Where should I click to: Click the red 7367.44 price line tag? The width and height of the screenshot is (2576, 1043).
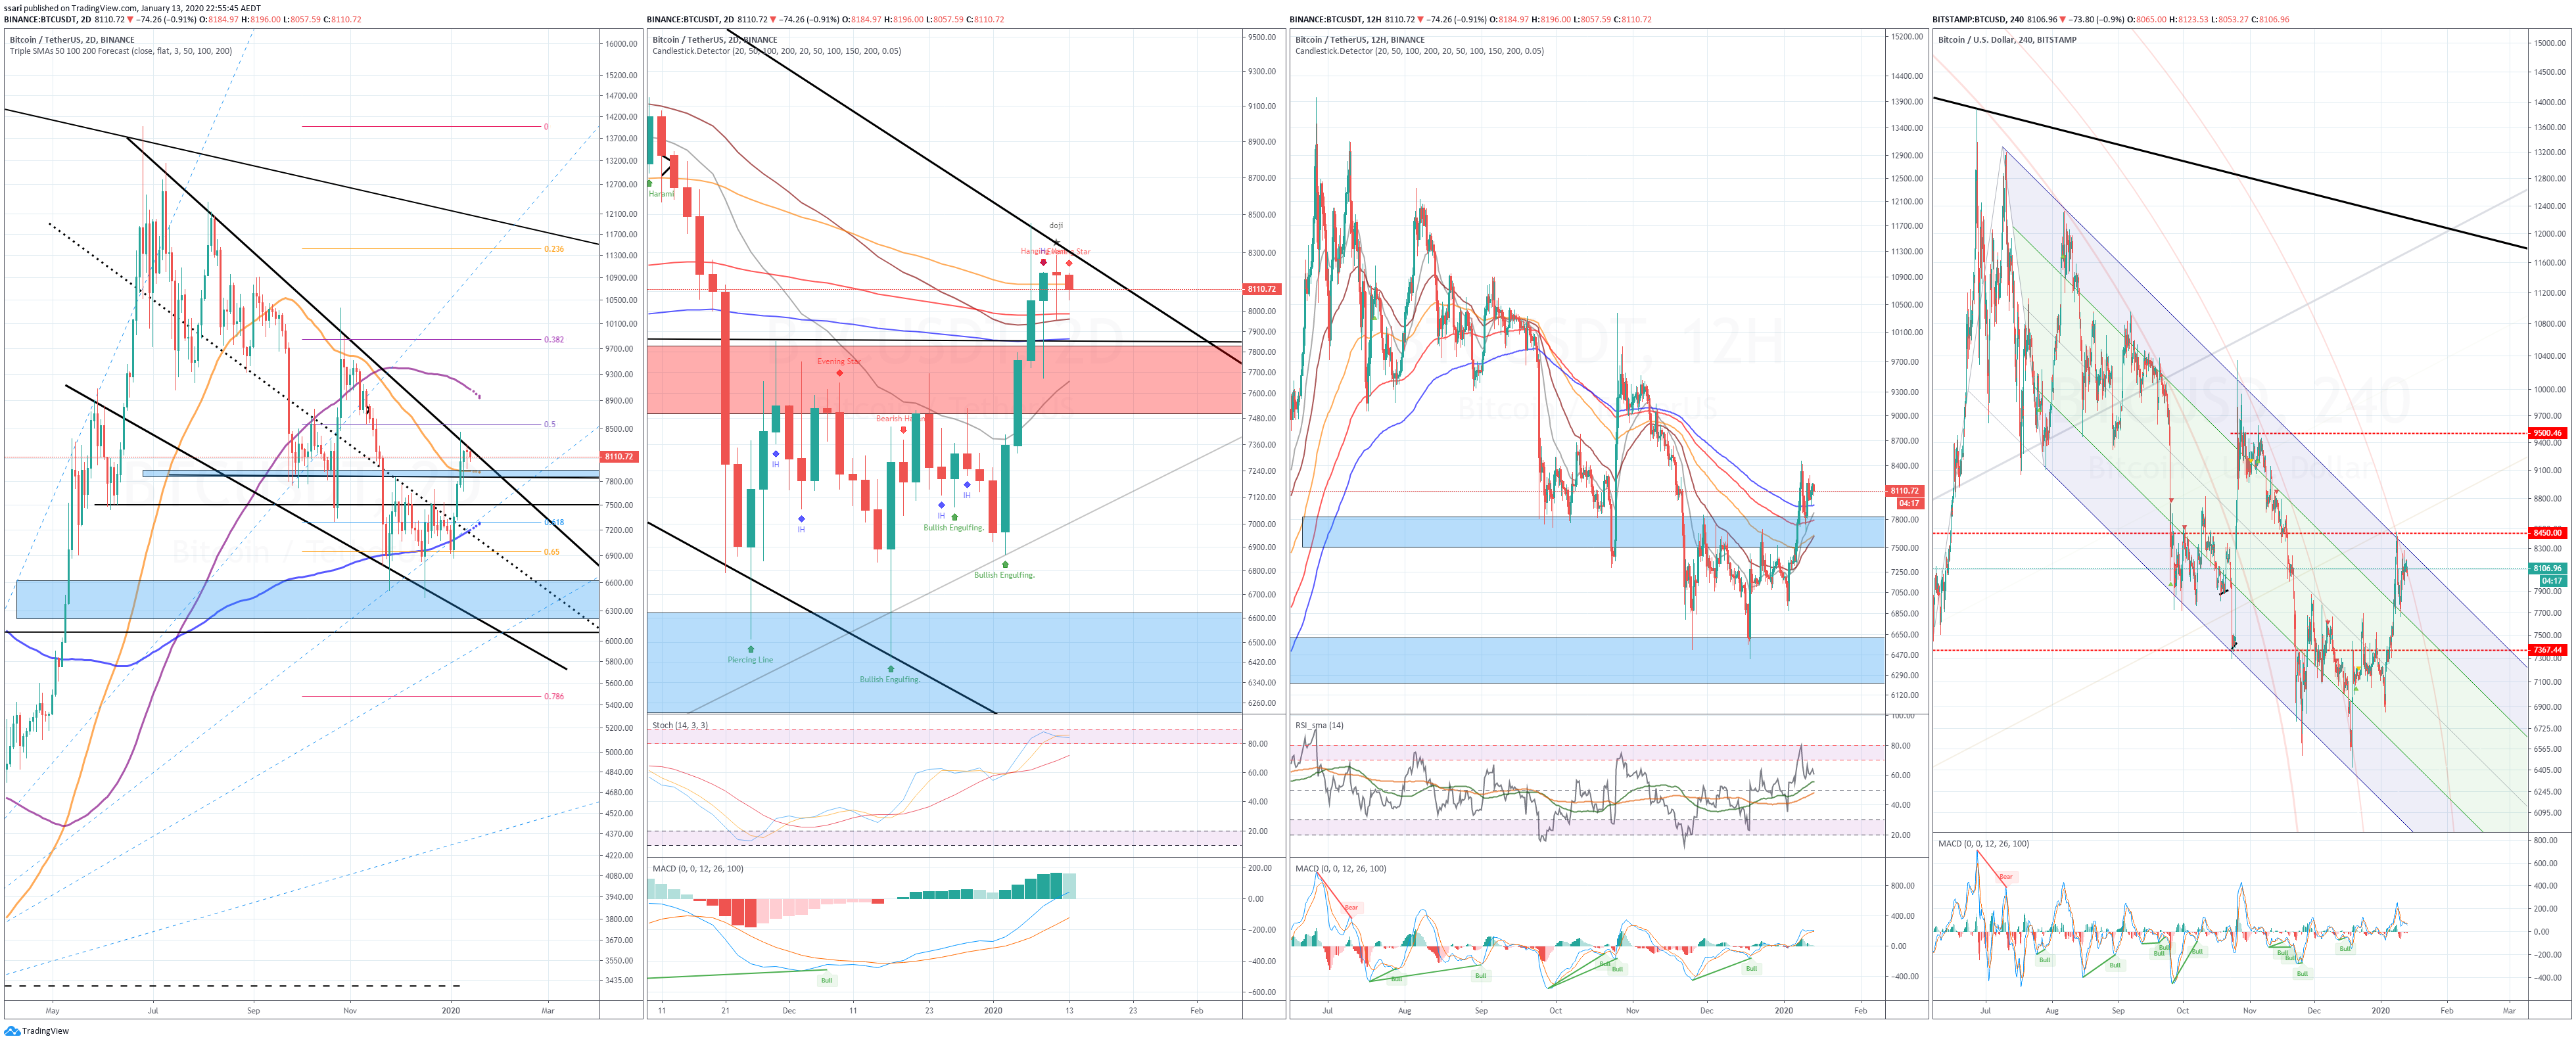point(2547,650)
